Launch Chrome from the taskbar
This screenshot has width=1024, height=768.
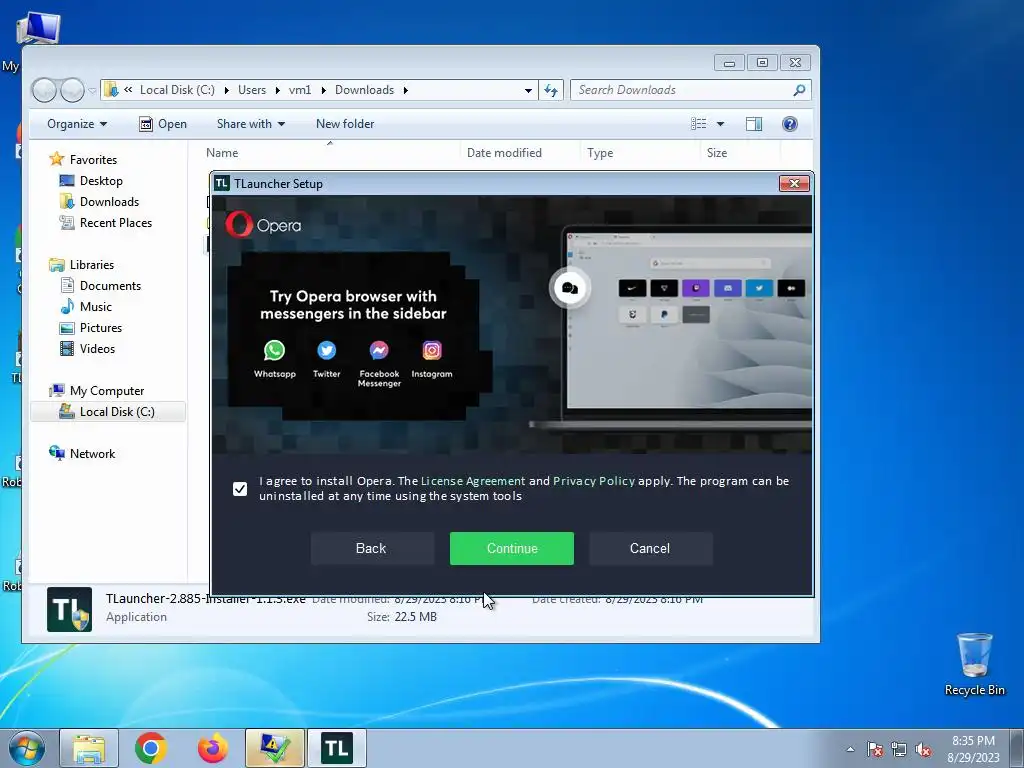click(x=151, y=748)
